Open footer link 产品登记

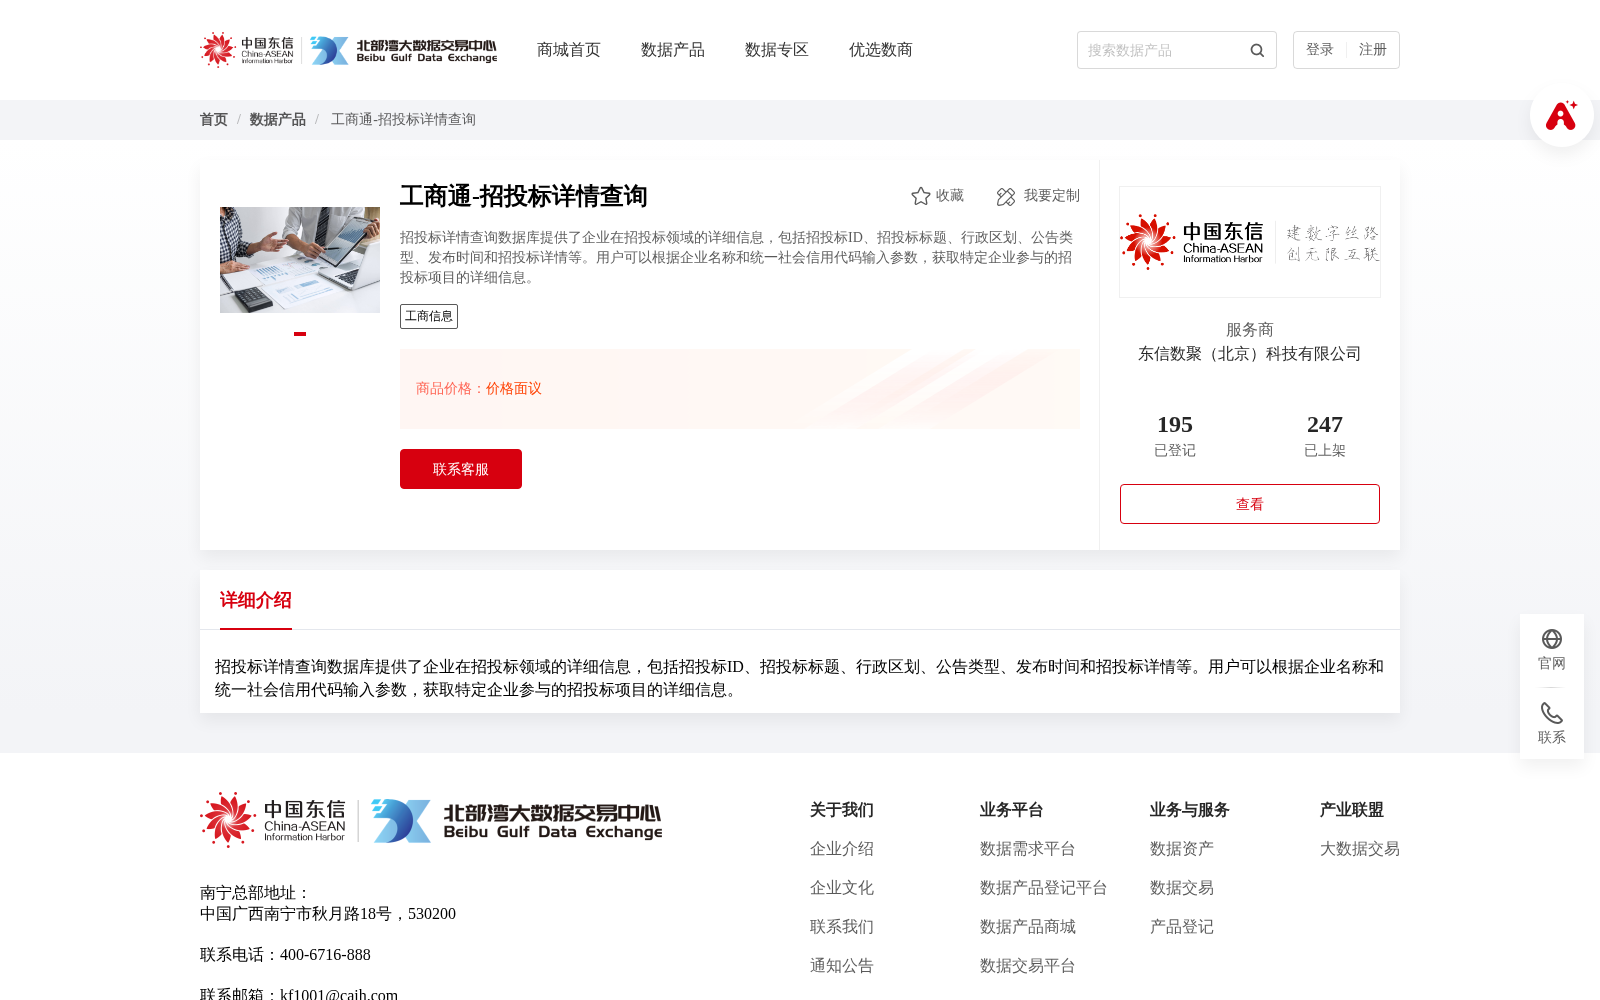[1182, 927]
